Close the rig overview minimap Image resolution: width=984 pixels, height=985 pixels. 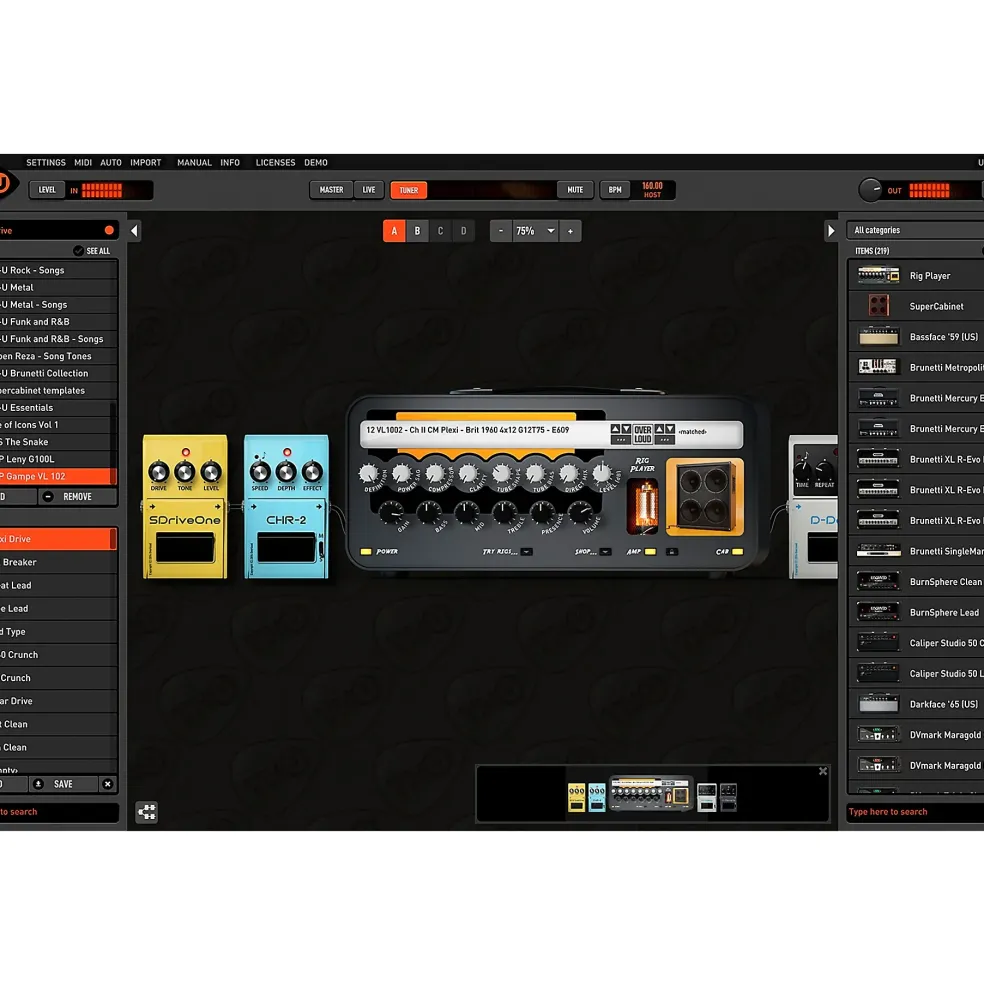click(823, 771)
